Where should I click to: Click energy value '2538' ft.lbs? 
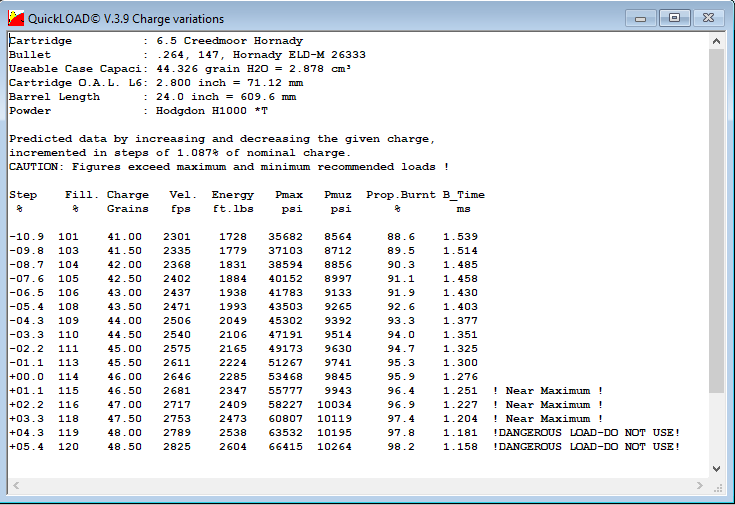point(232,433)
